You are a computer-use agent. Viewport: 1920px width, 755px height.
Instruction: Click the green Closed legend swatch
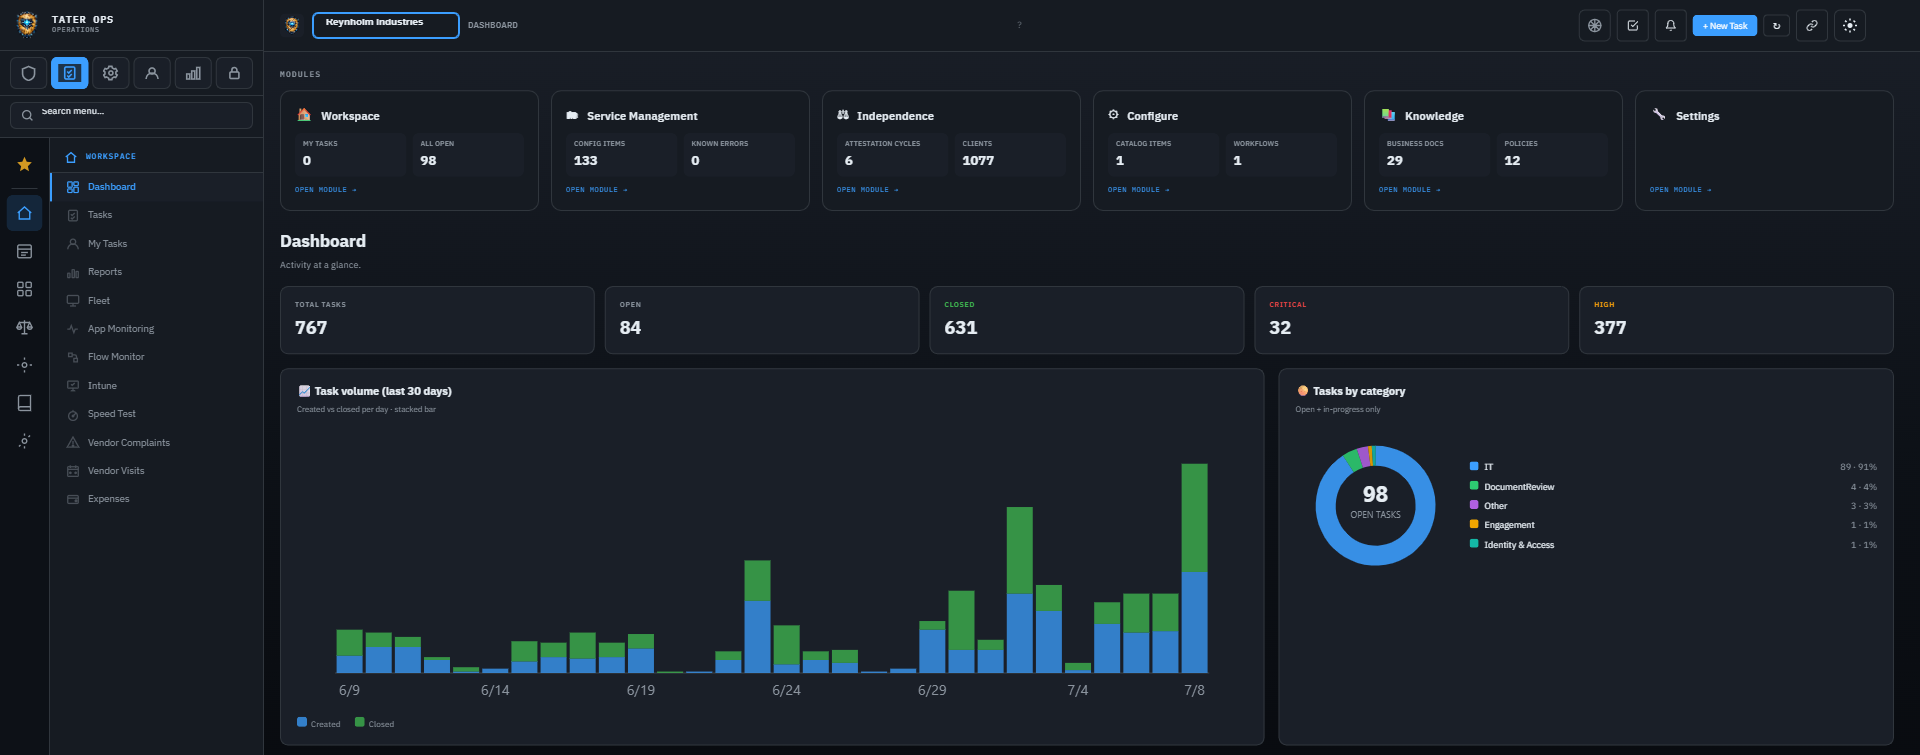point(360,722)
